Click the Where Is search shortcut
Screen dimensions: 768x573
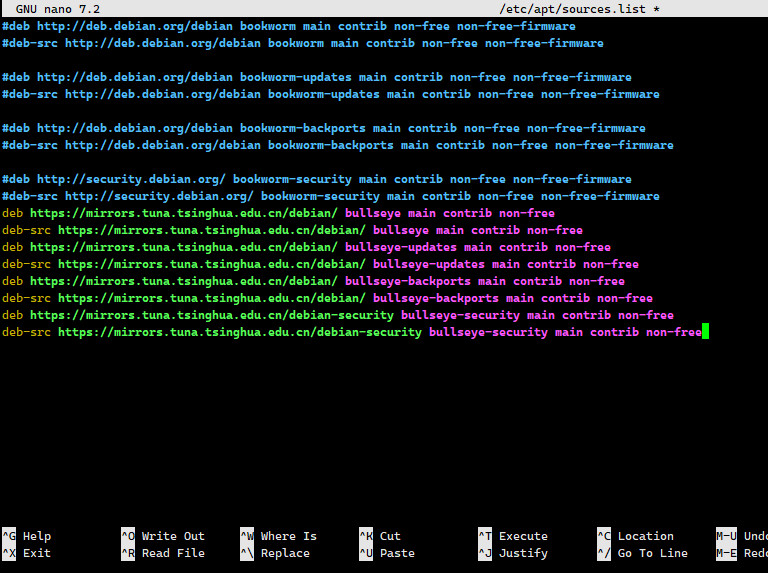click(x=288, y=536)
